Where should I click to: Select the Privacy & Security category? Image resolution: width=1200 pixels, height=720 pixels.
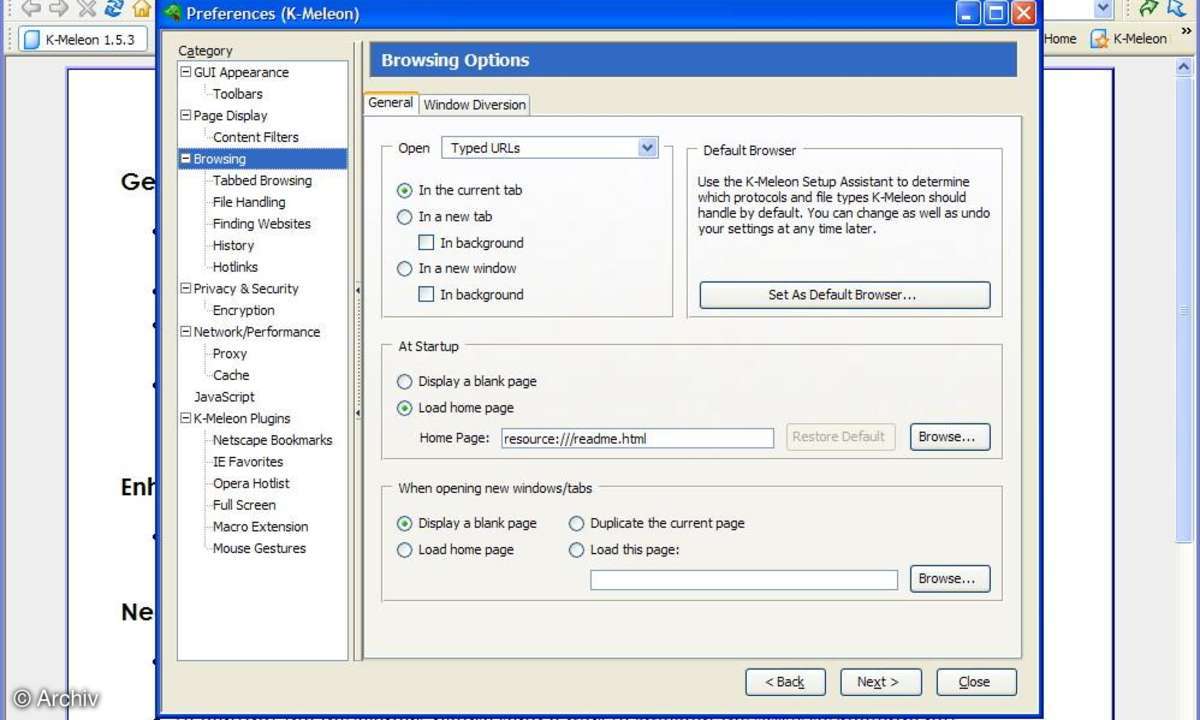(x=246, y=288)
